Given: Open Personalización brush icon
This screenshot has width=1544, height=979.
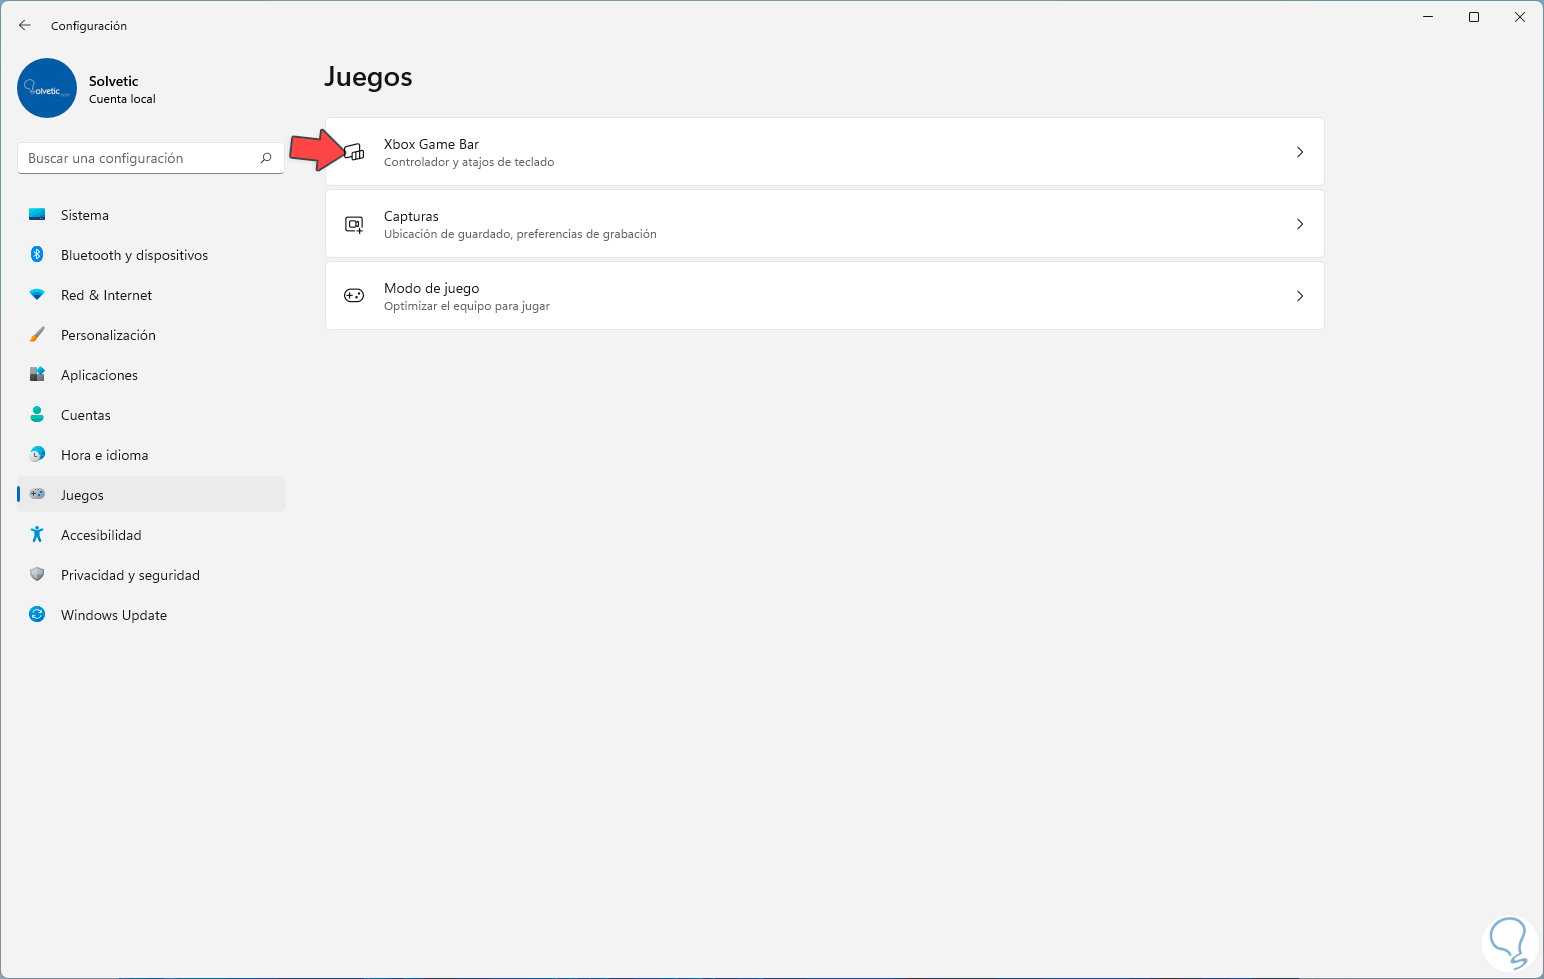Looking at the screenshot, I should (x=37, y=335).
